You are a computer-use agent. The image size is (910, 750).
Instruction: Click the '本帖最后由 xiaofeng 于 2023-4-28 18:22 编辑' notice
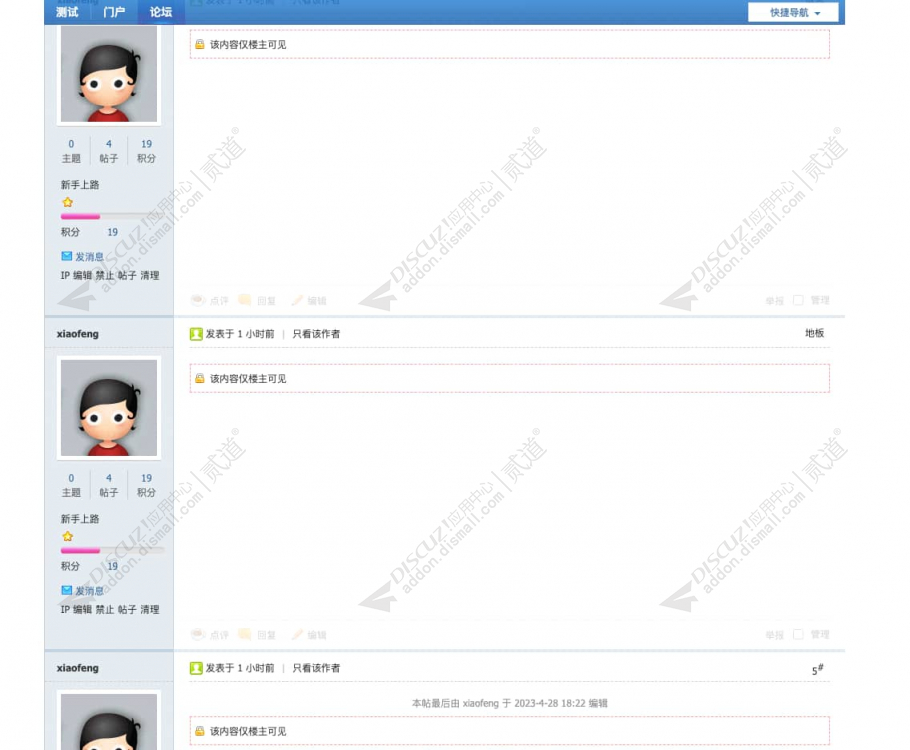(x=510, y=704)
